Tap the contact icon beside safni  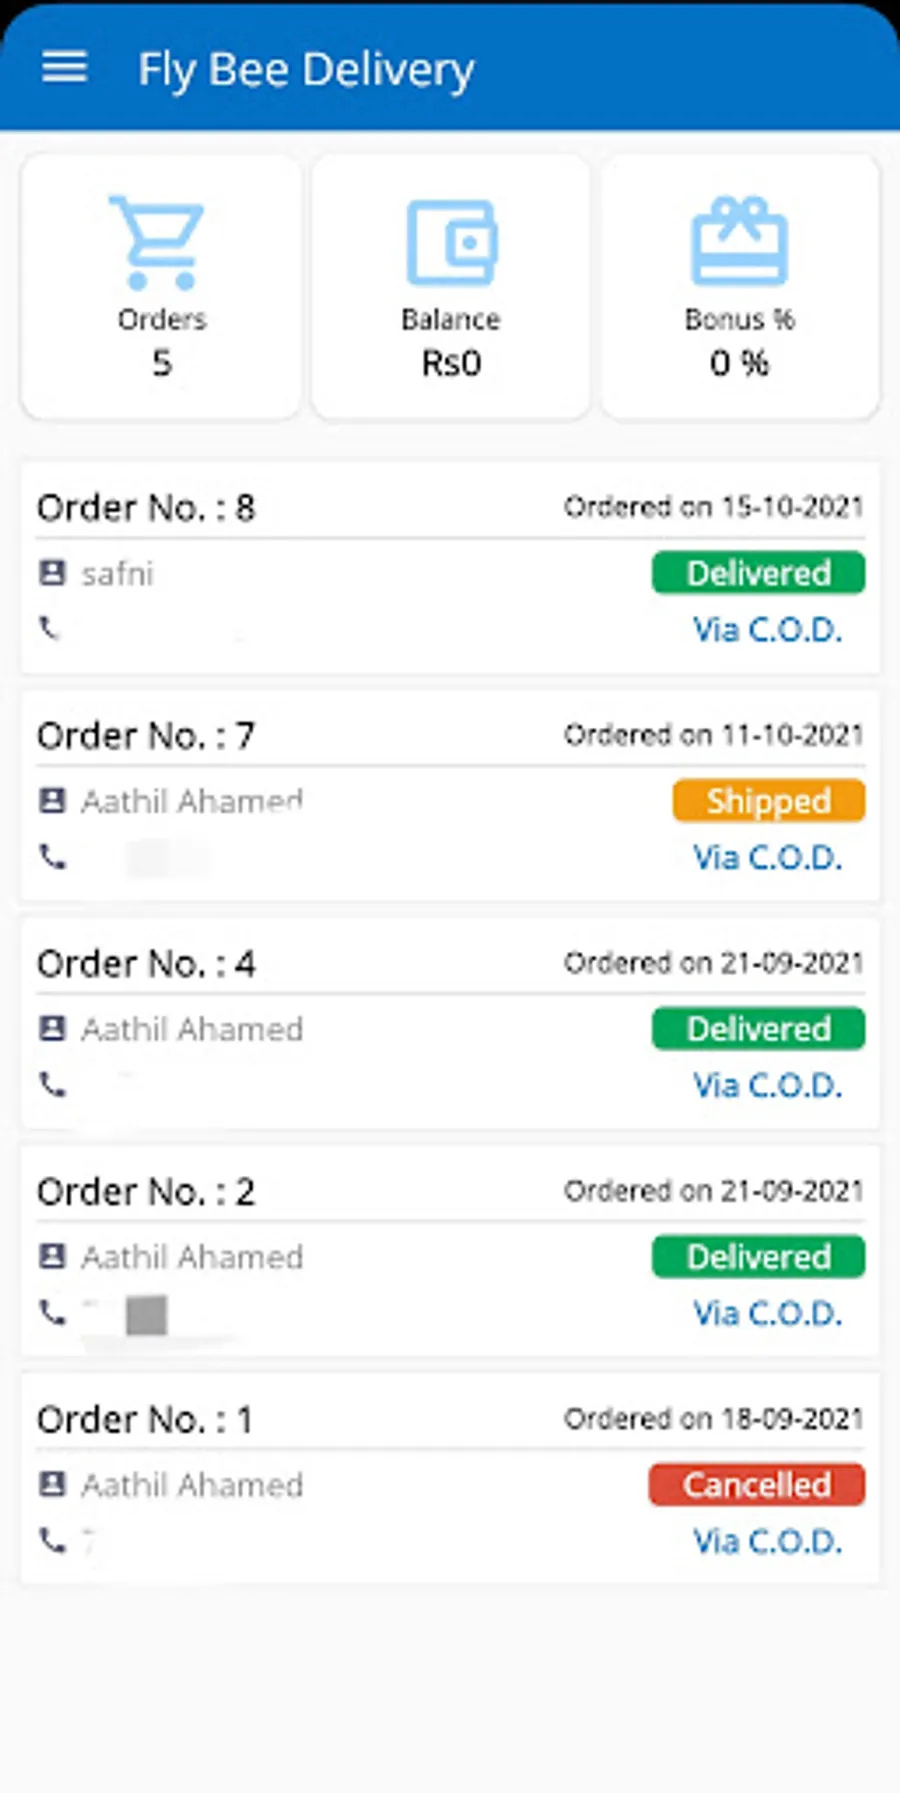(x=52, y=573)
